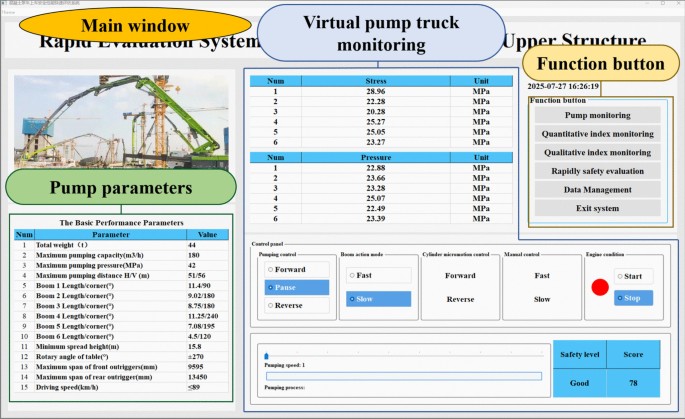Click The Basic Performance Parameters title
Image resolution: width=685 pixels, height=419 pixels.
point(121,223)
